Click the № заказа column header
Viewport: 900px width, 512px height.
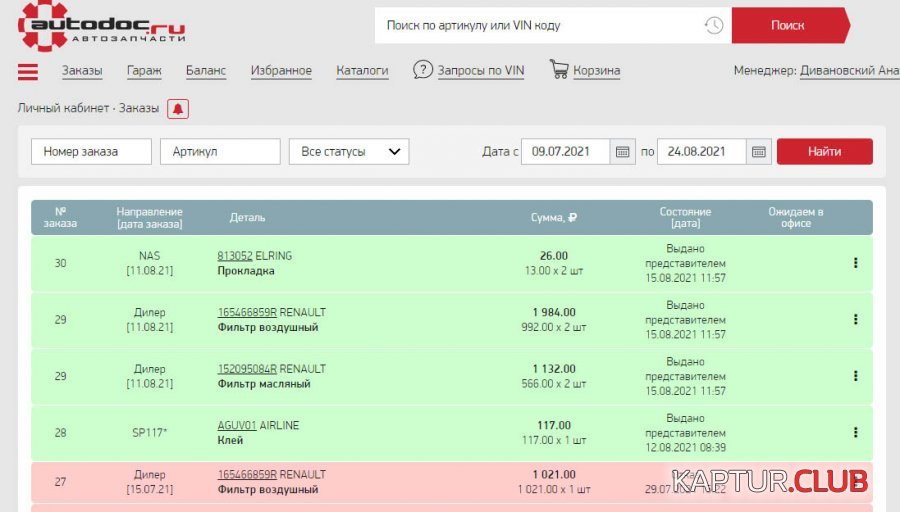(60, 218)
